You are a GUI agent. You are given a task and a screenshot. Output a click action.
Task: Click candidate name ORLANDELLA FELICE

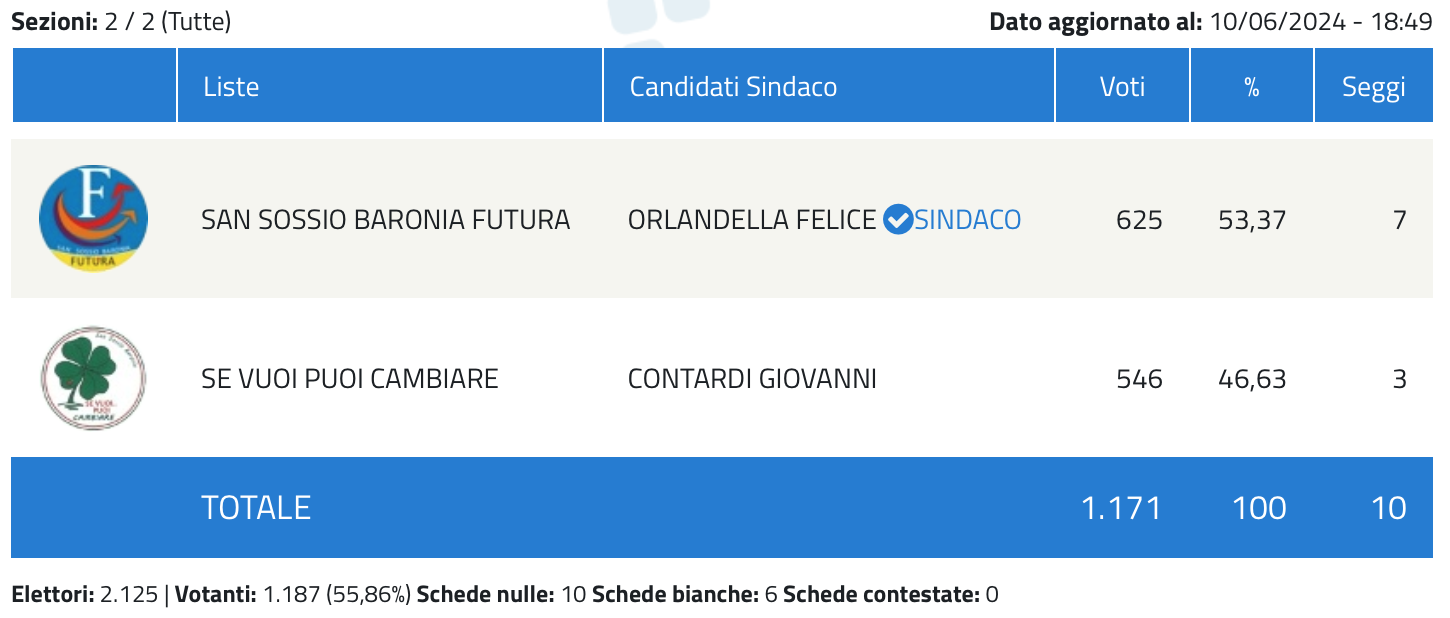tap(752, 219)
